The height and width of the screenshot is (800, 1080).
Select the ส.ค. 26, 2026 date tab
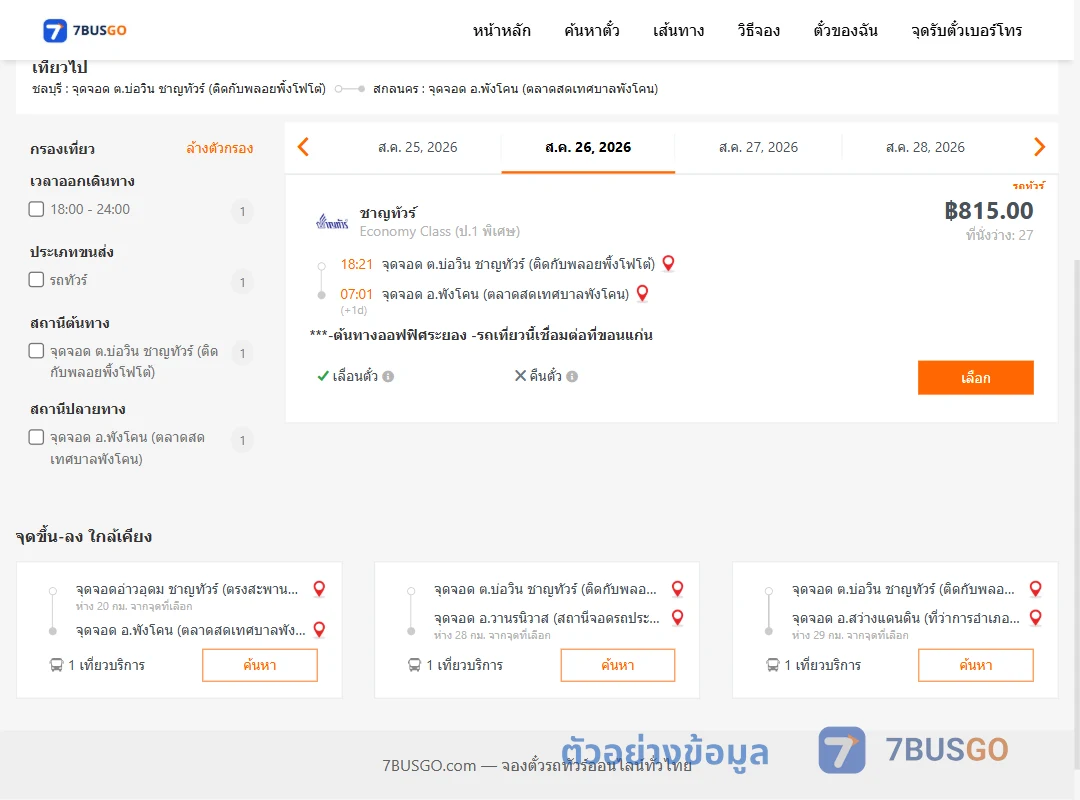click(x=588, y=147)
